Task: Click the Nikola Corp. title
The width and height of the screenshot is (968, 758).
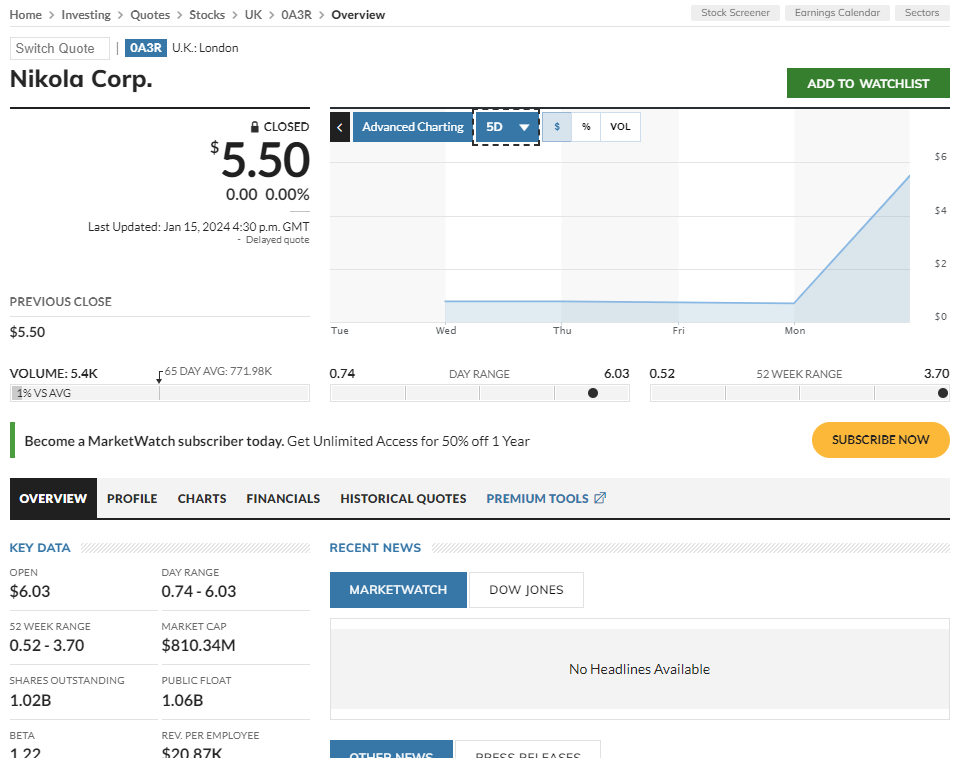Action: (81, 79)
